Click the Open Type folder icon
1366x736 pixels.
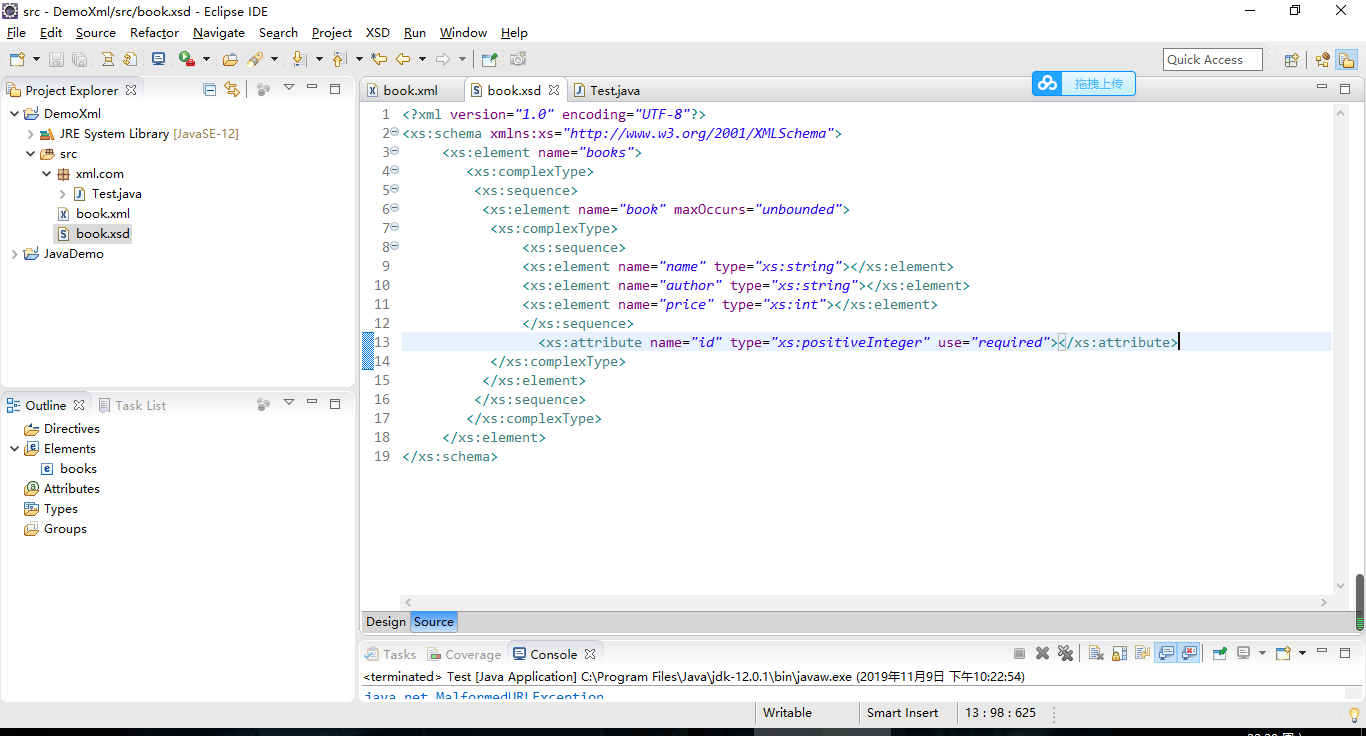pos(230,60)
